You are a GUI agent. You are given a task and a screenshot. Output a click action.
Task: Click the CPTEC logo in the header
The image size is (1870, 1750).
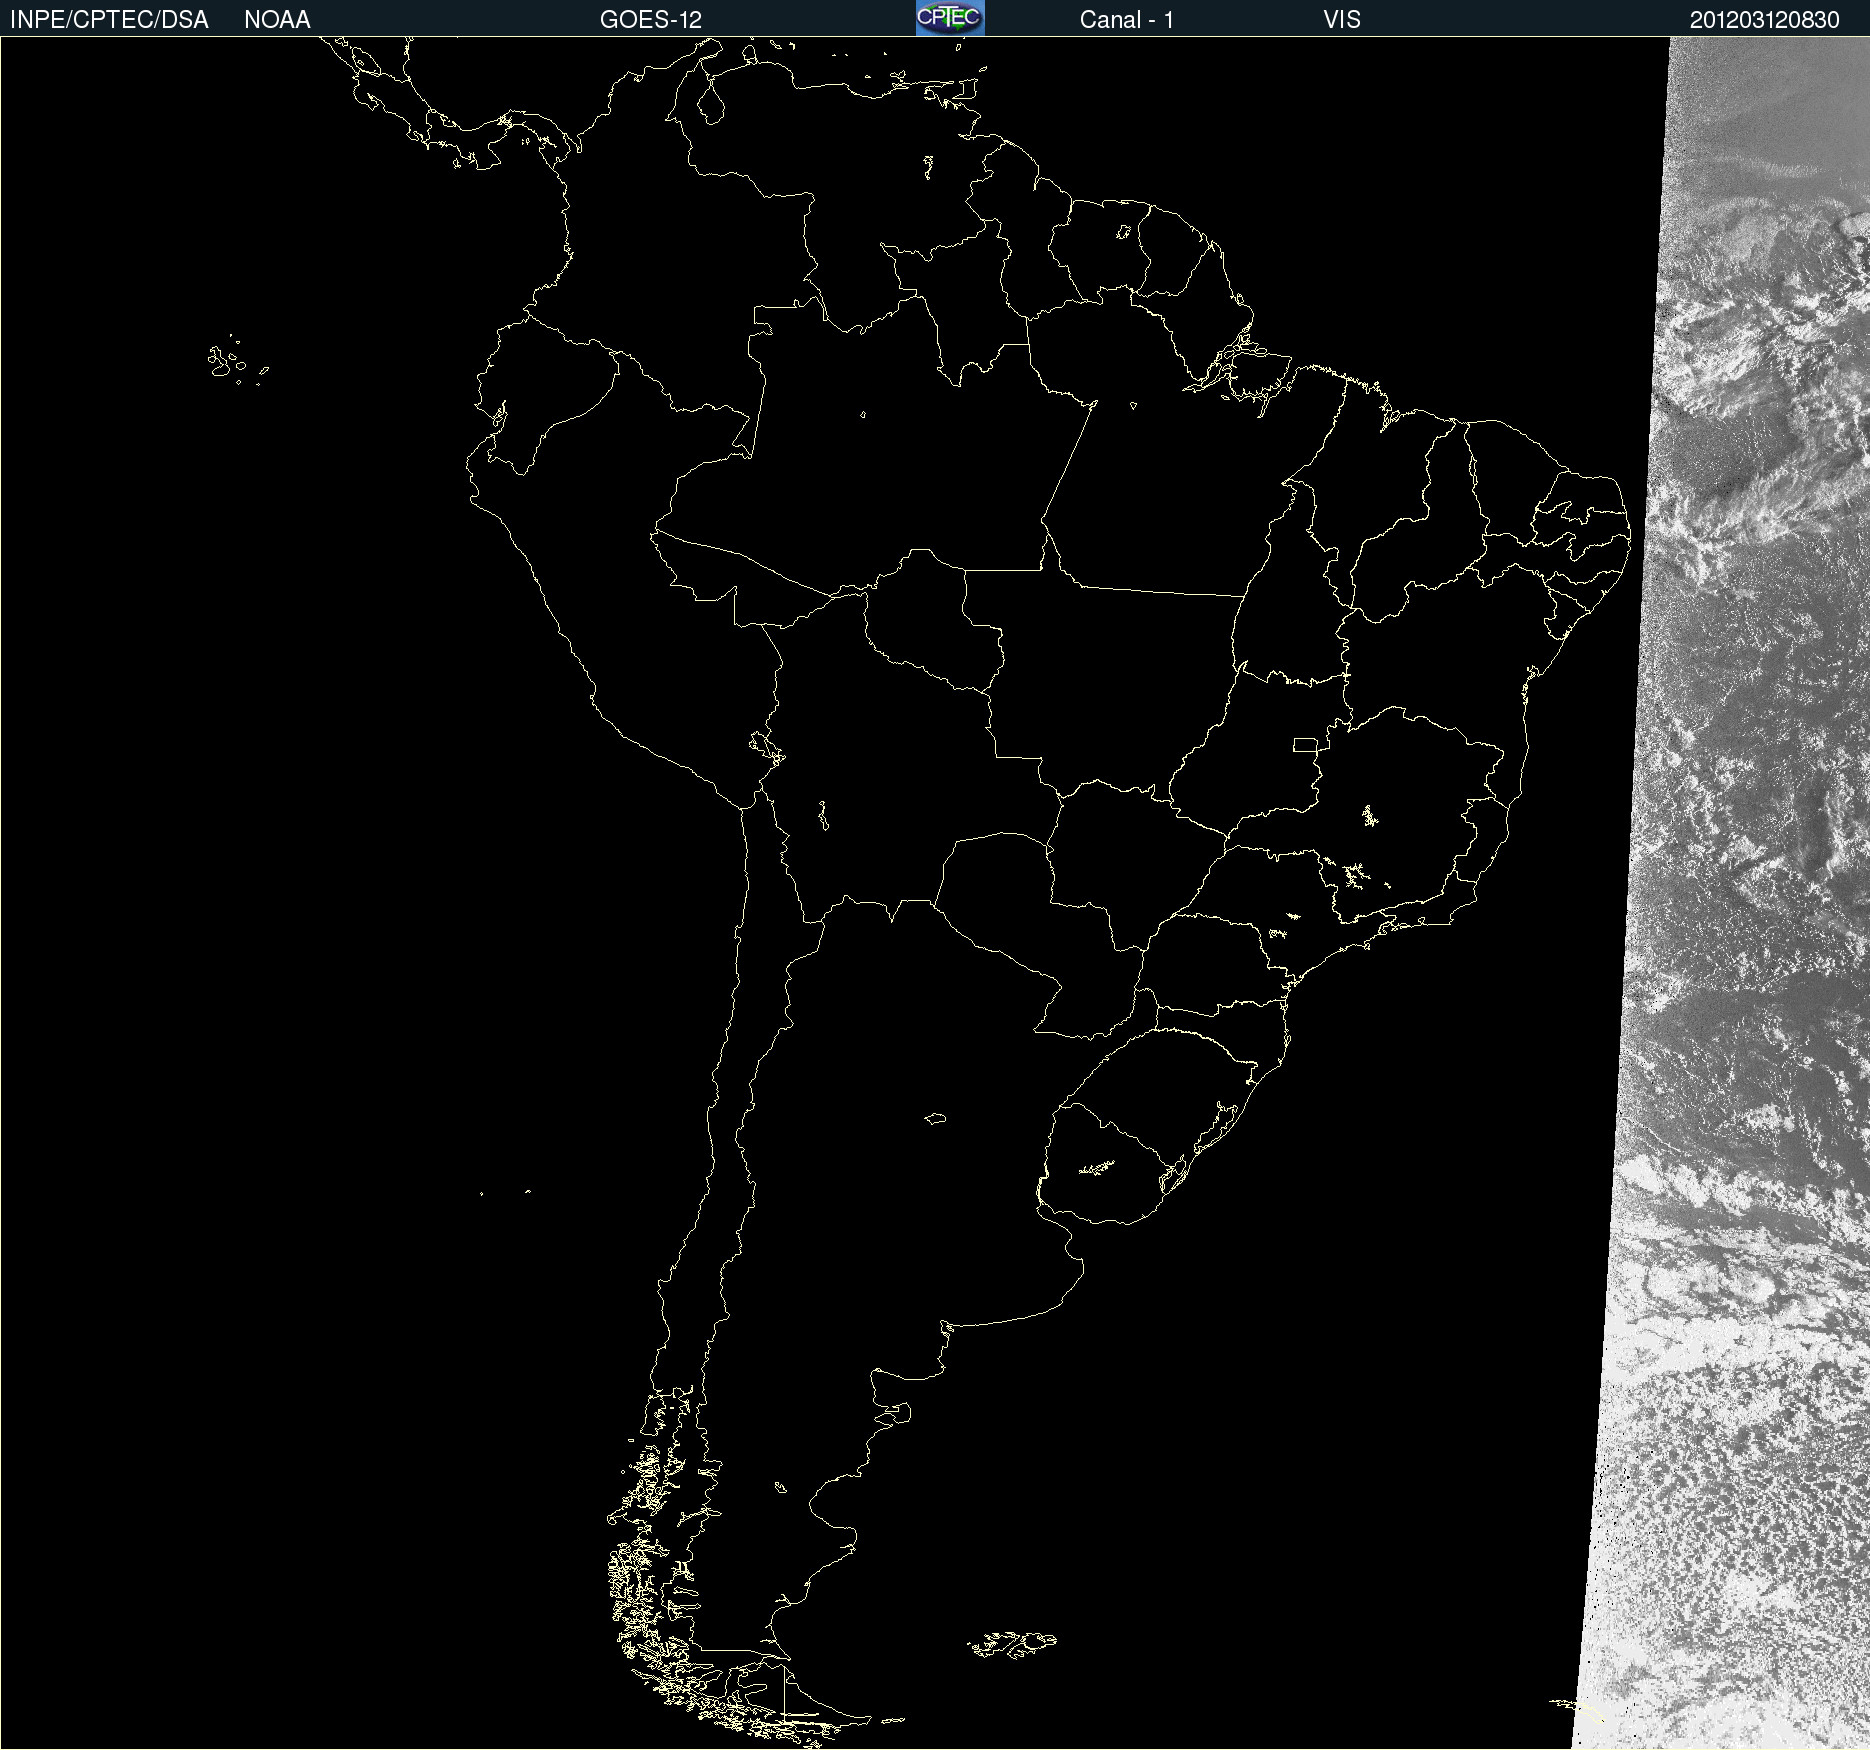pos(950,18)
